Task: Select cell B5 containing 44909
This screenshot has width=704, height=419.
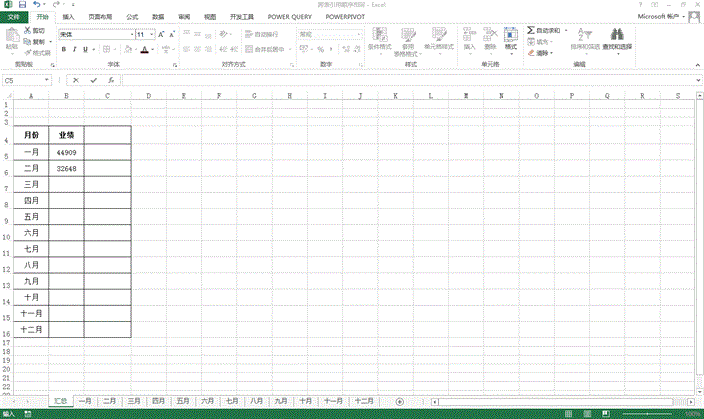Action: [66, 152]
